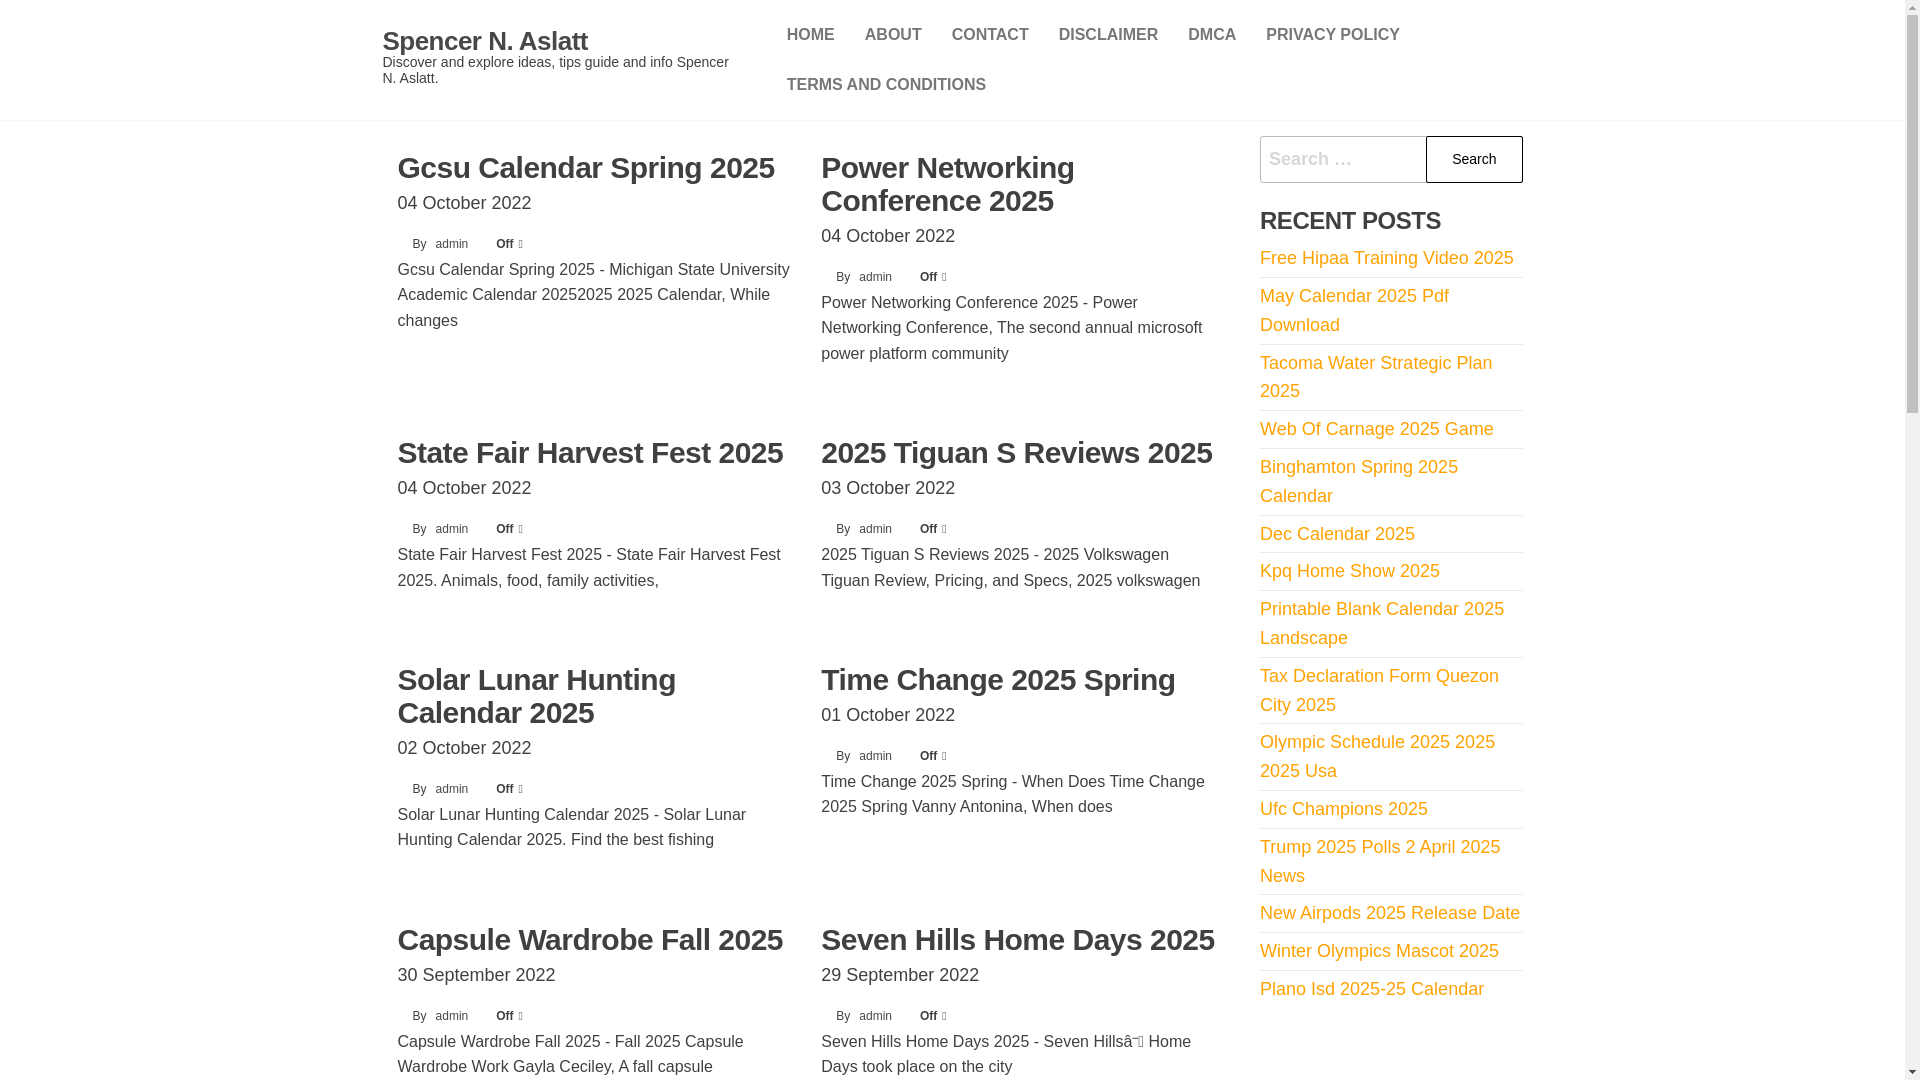Image resolution: width=1920 pixels, height=1080 pixels.
Task: Open Kpq Home Show 2025
Action: [x=1349, y=571]
